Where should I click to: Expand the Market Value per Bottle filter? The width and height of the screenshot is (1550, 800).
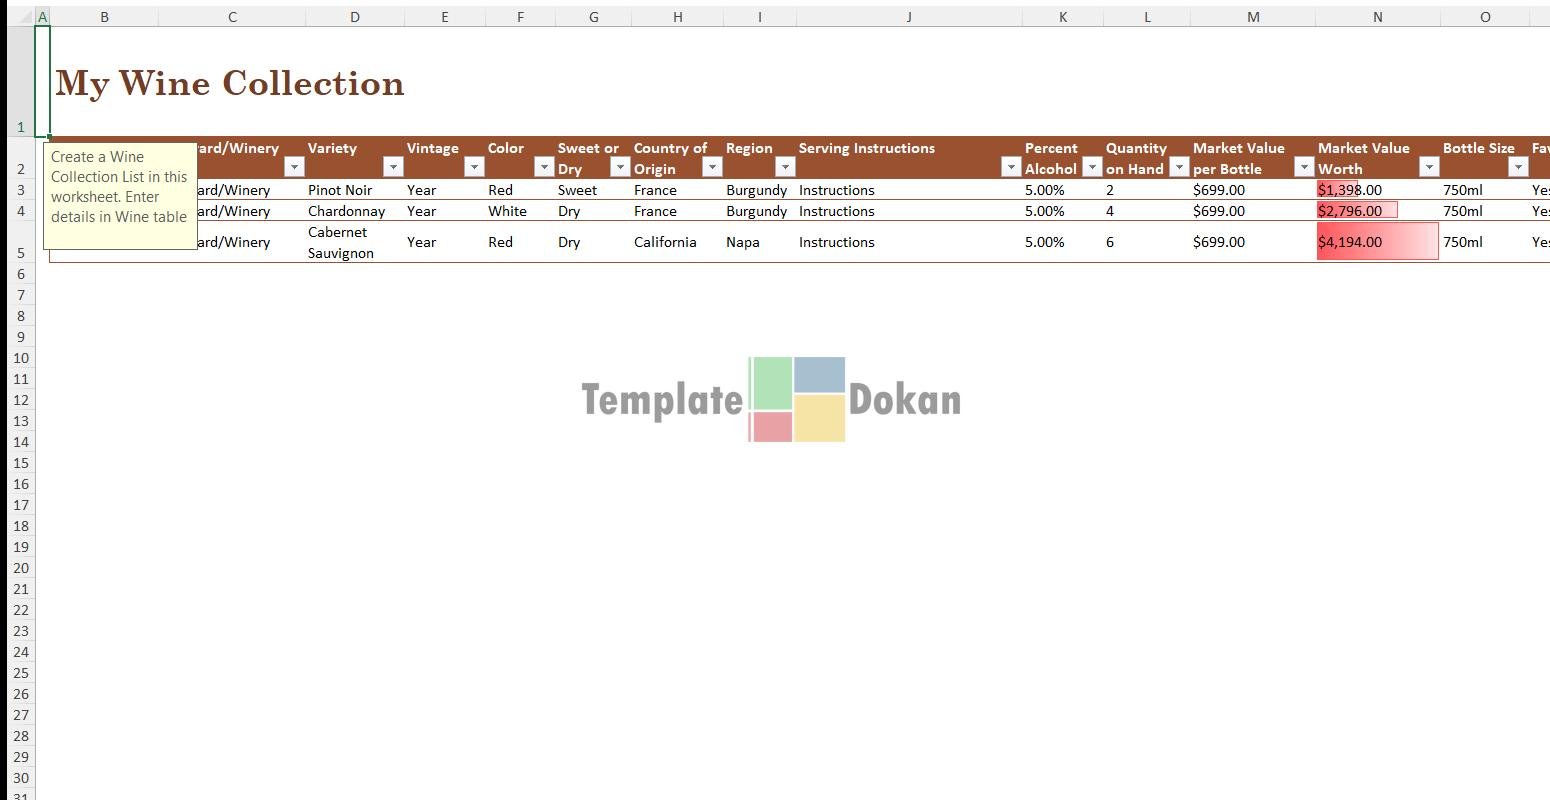point(1303,167)
